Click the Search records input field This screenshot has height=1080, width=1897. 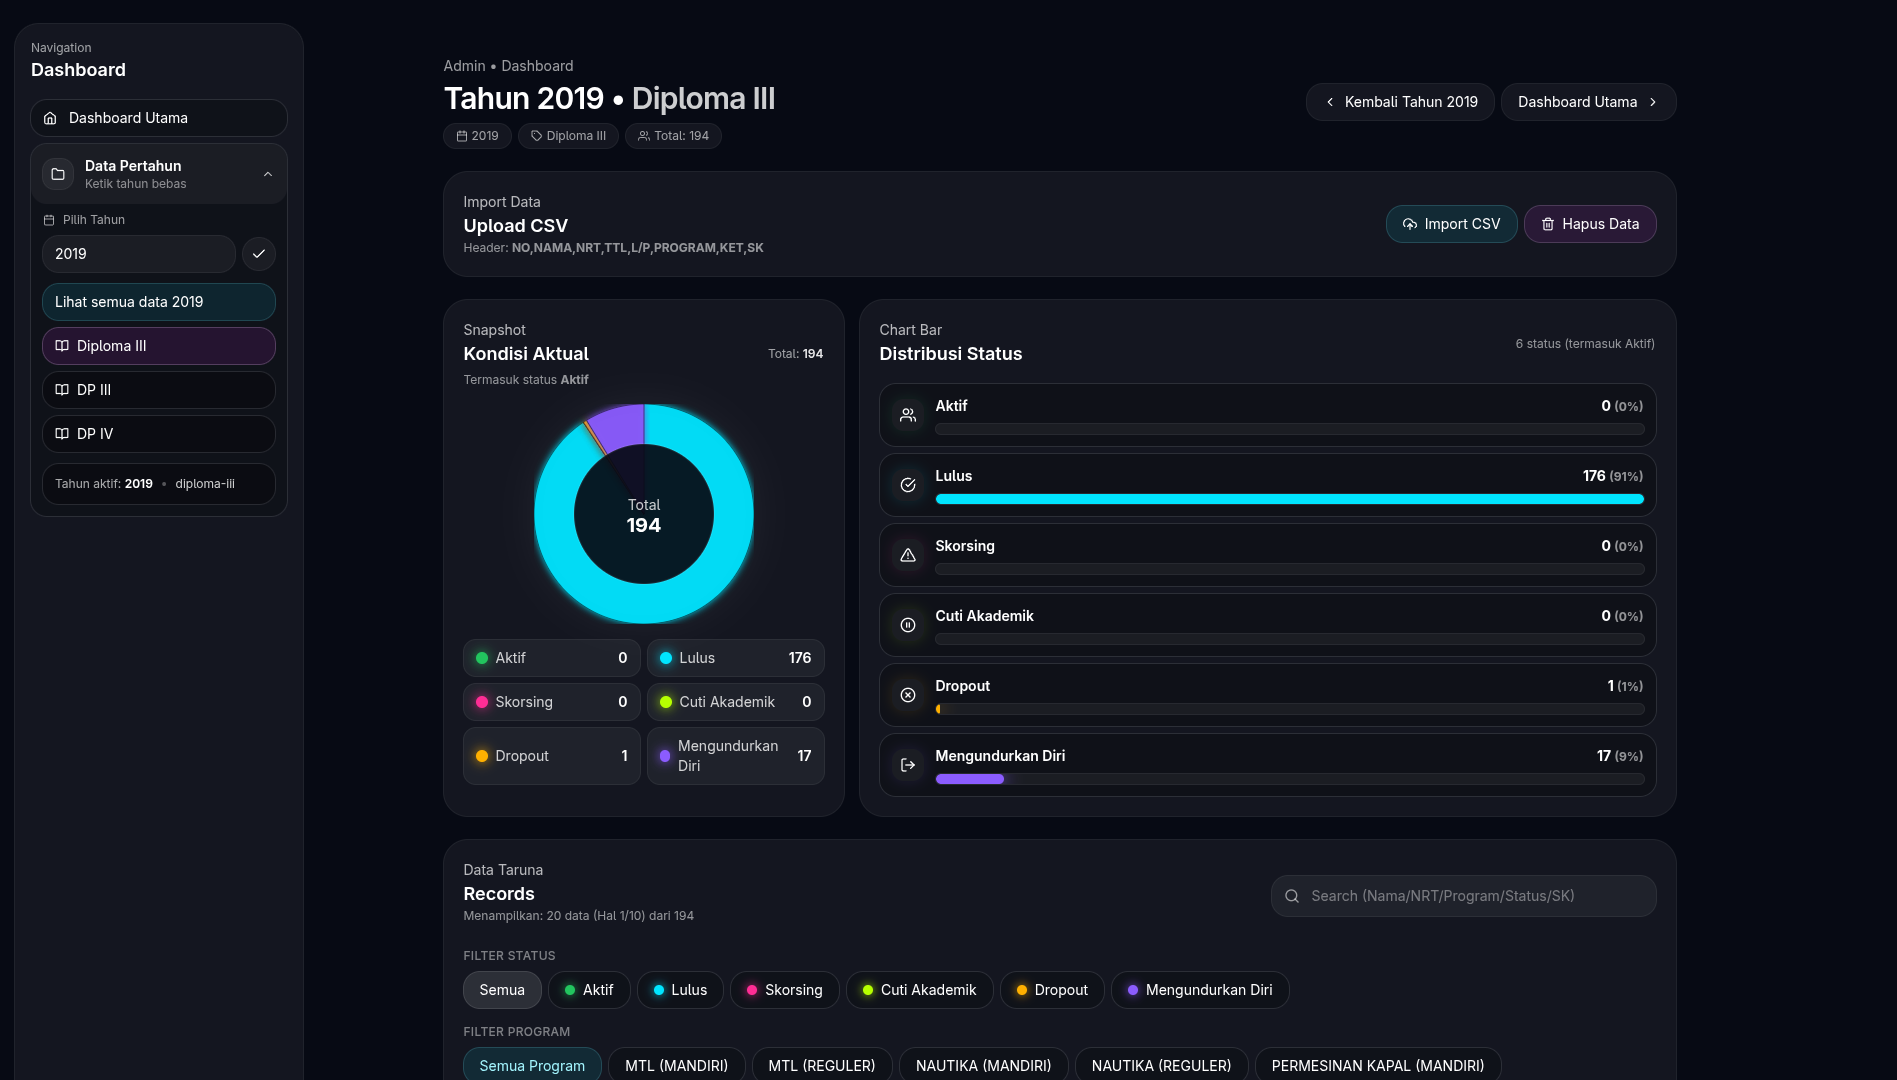point(1464,896)
